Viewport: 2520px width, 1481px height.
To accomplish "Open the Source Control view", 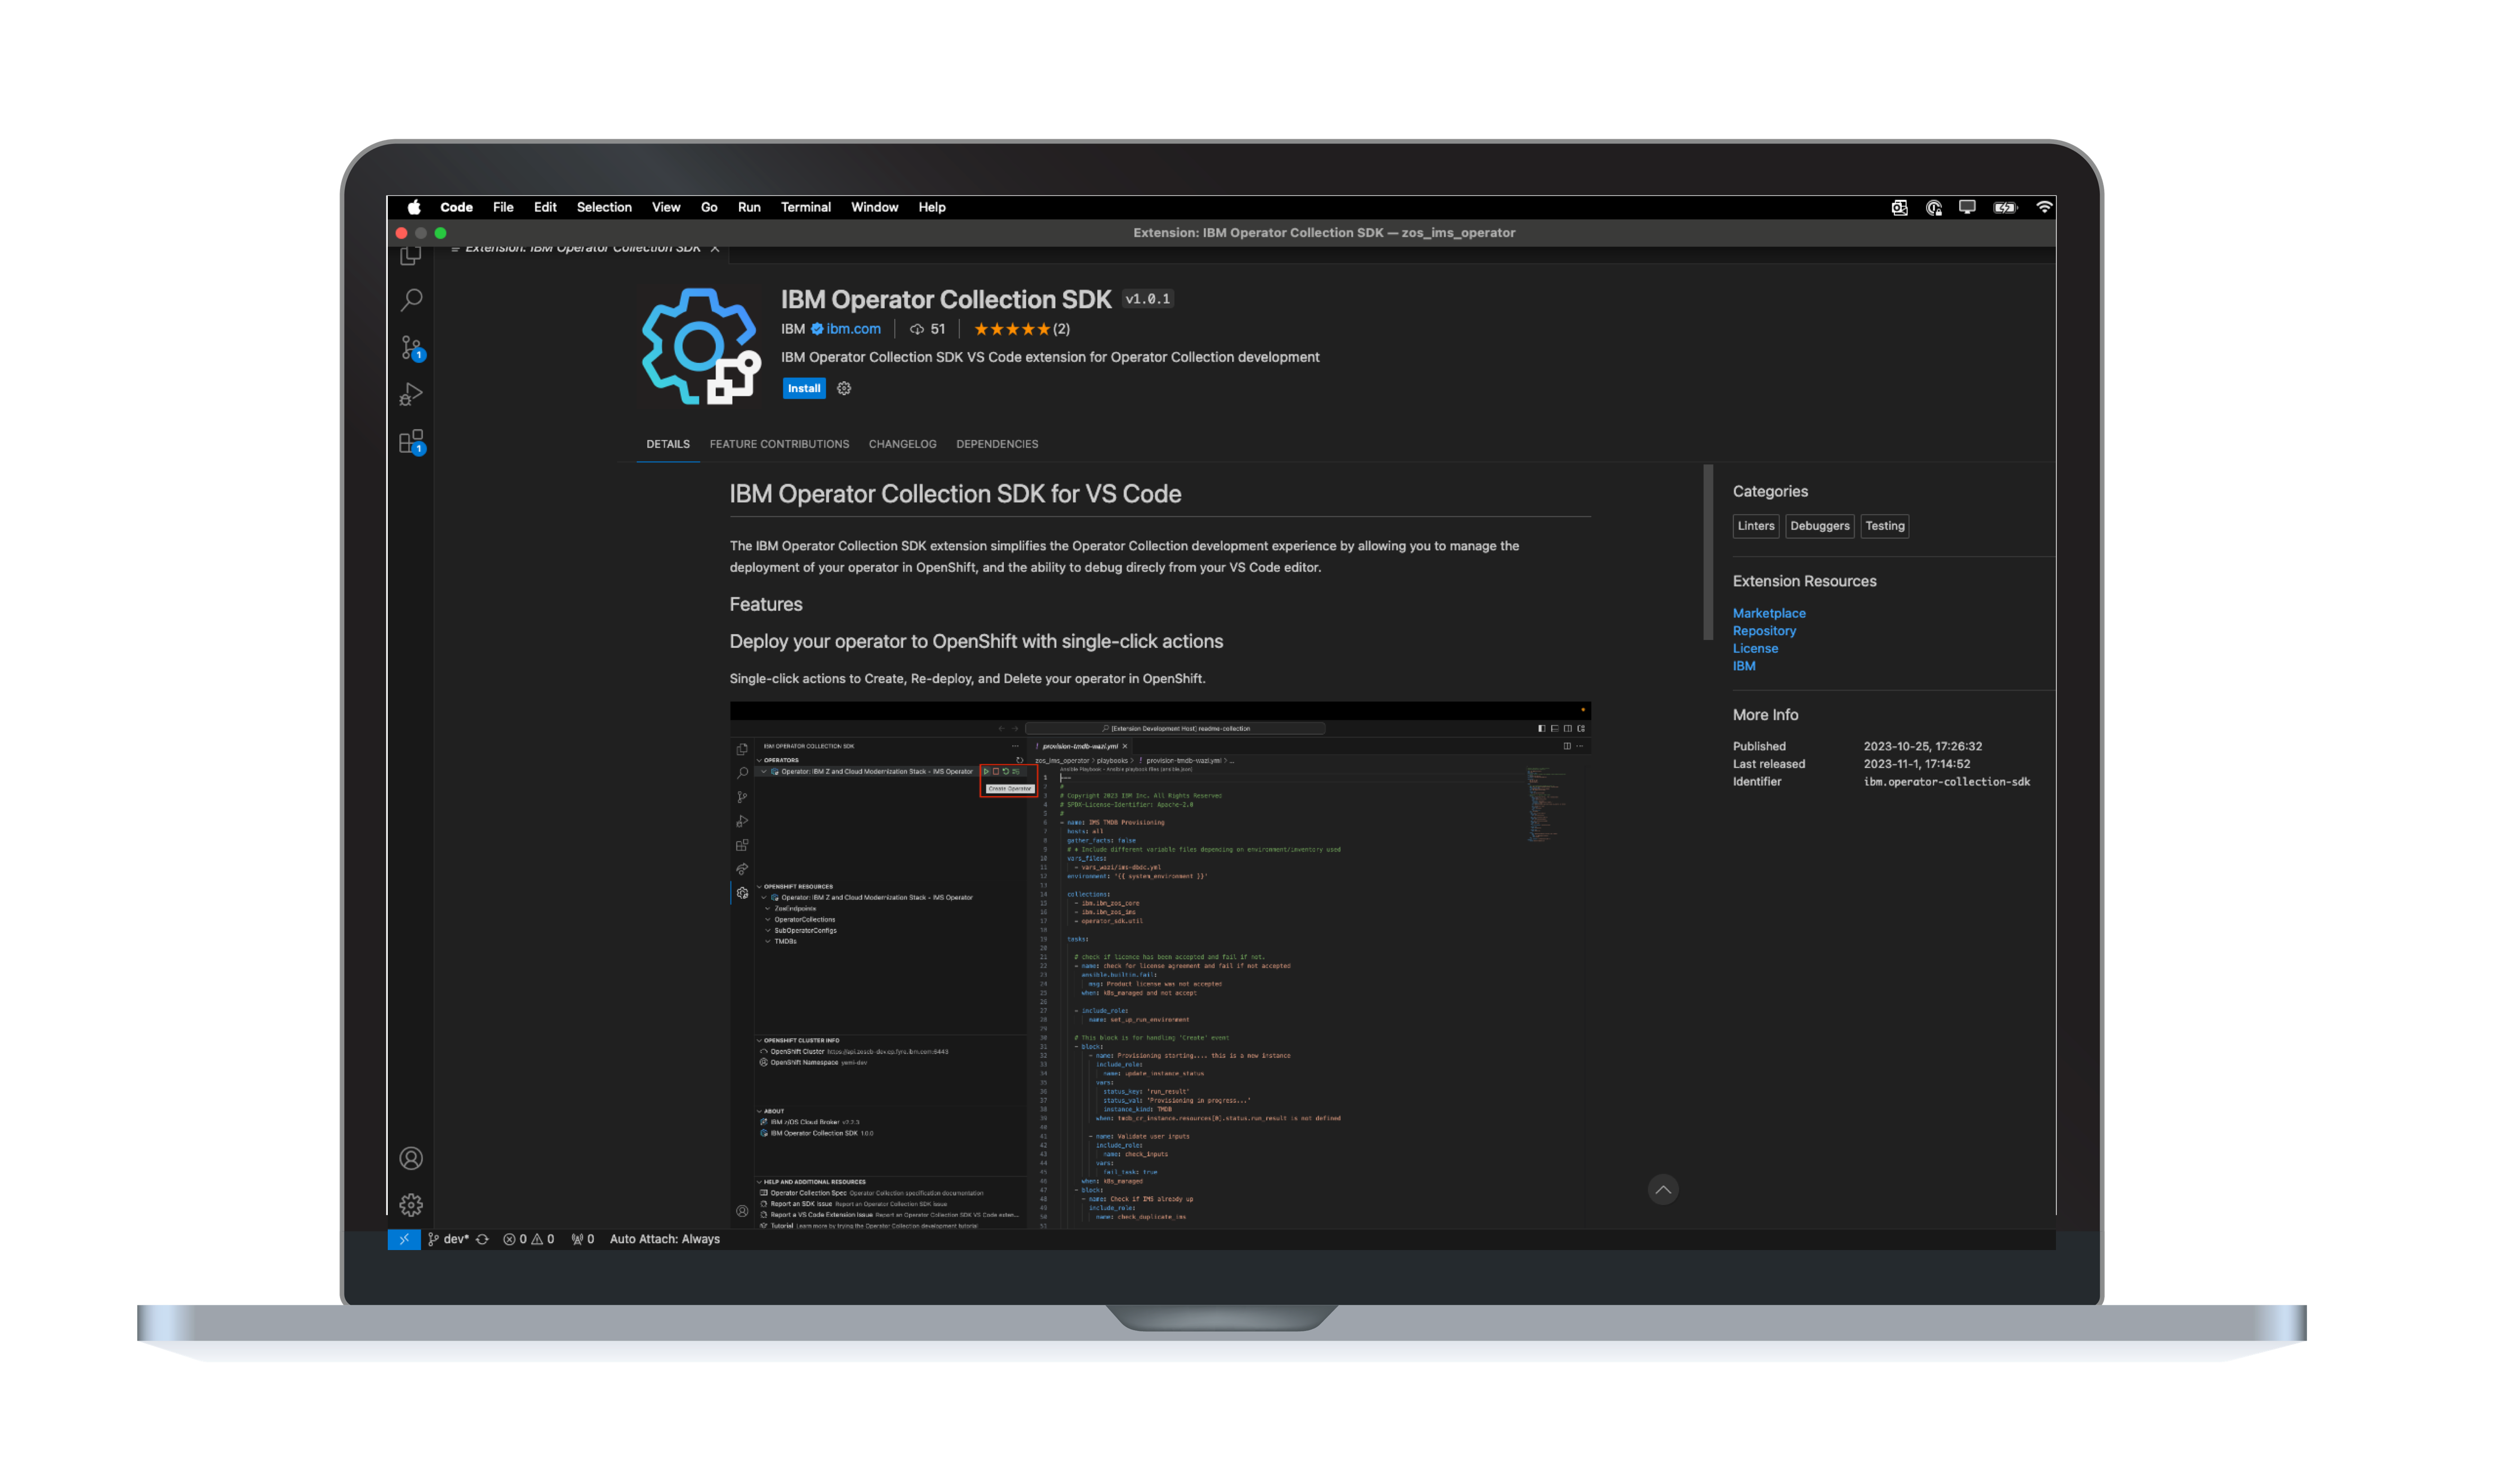I will 411,348.
